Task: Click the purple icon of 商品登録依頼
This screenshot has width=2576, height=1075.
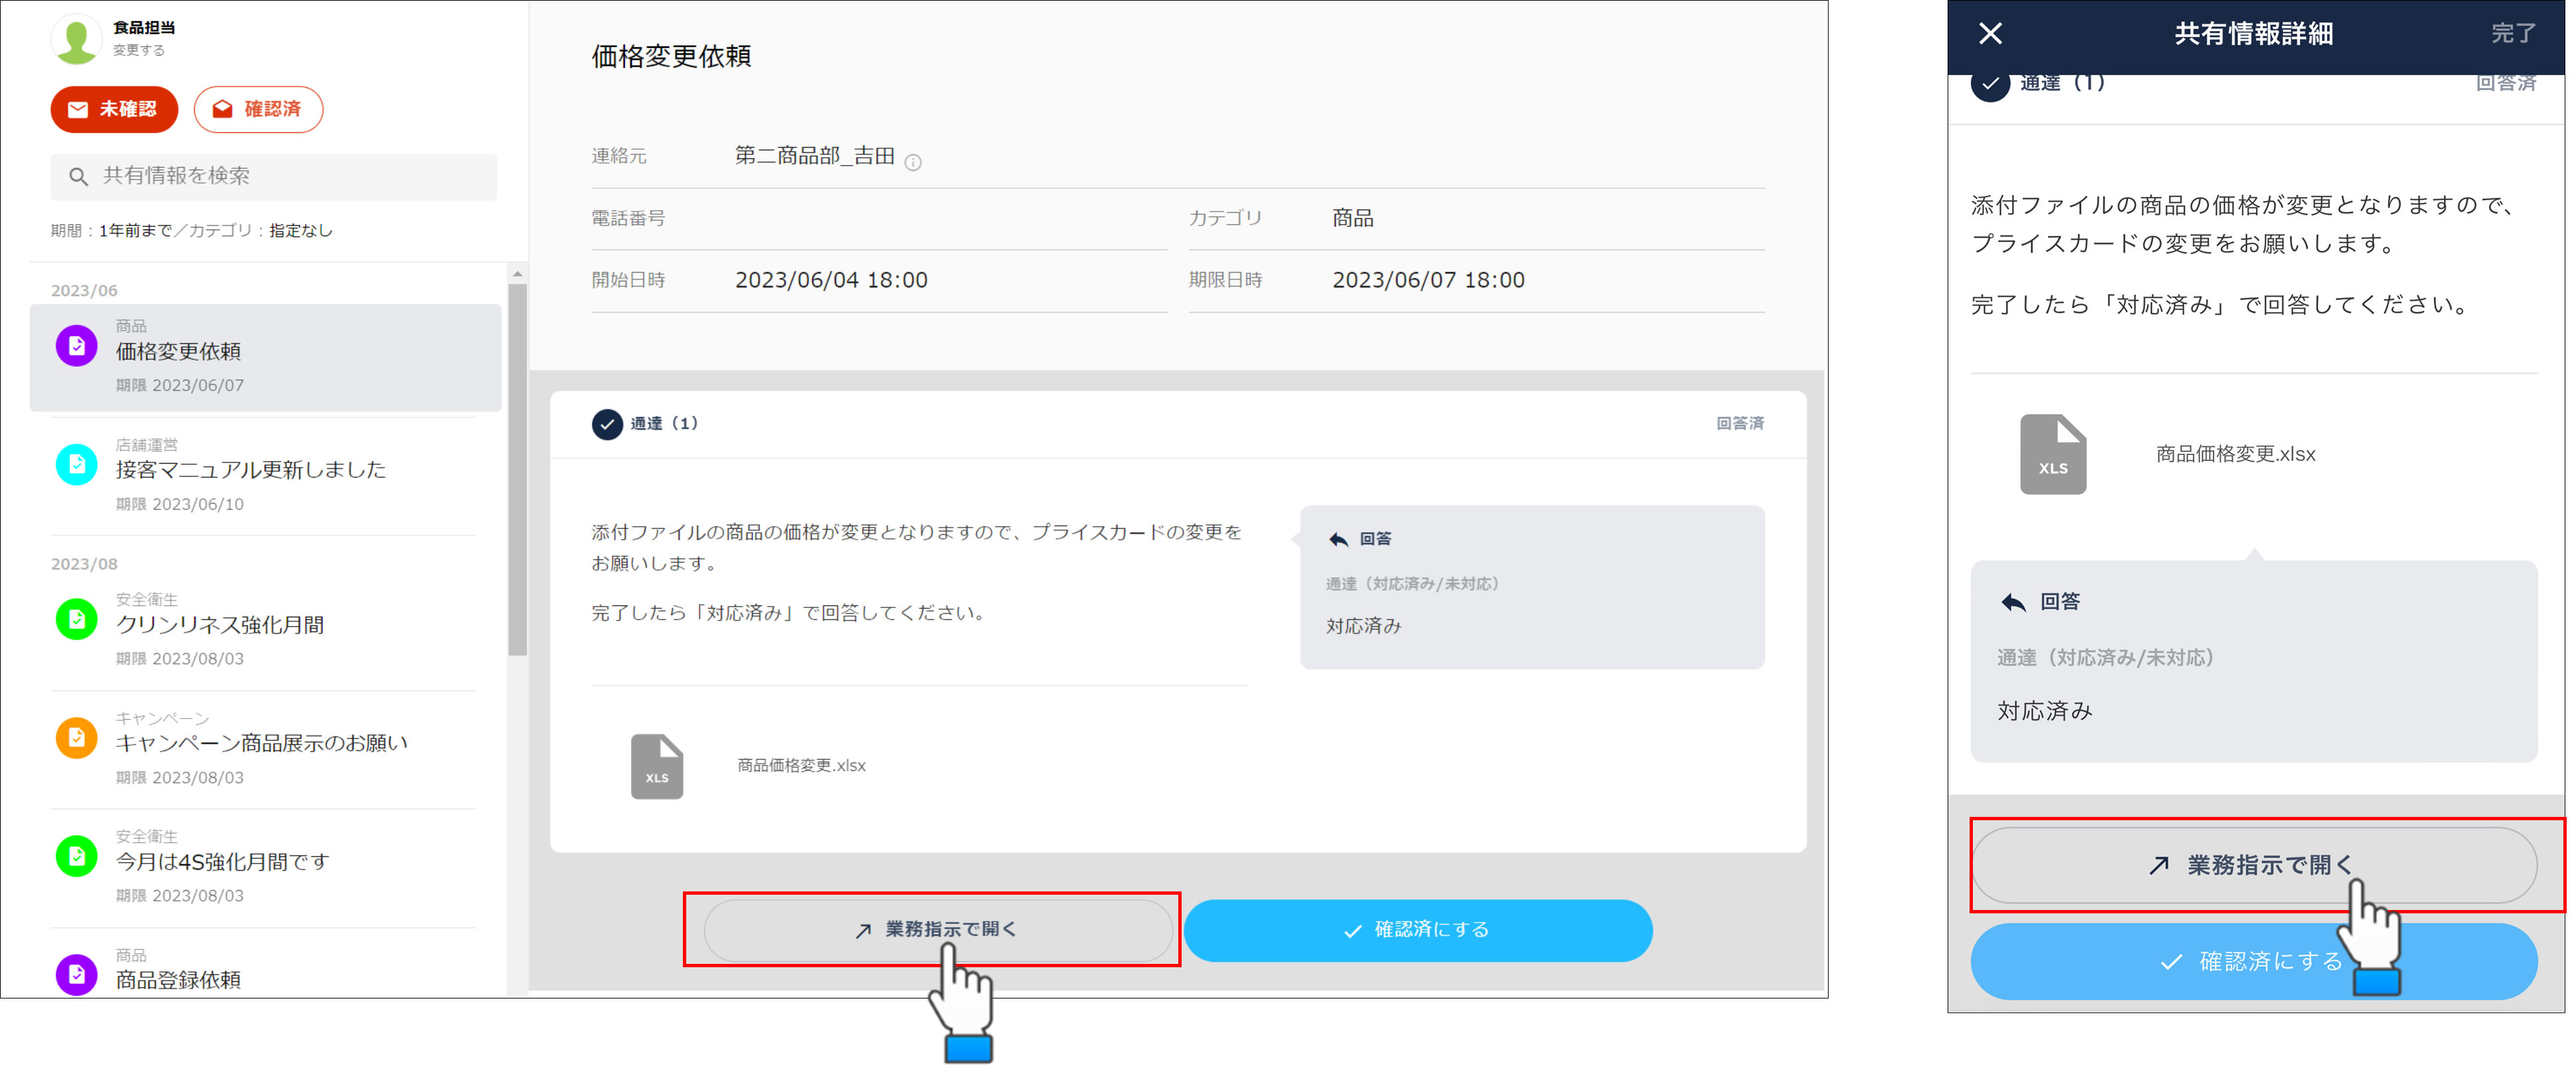Action: tap(76, 974)
